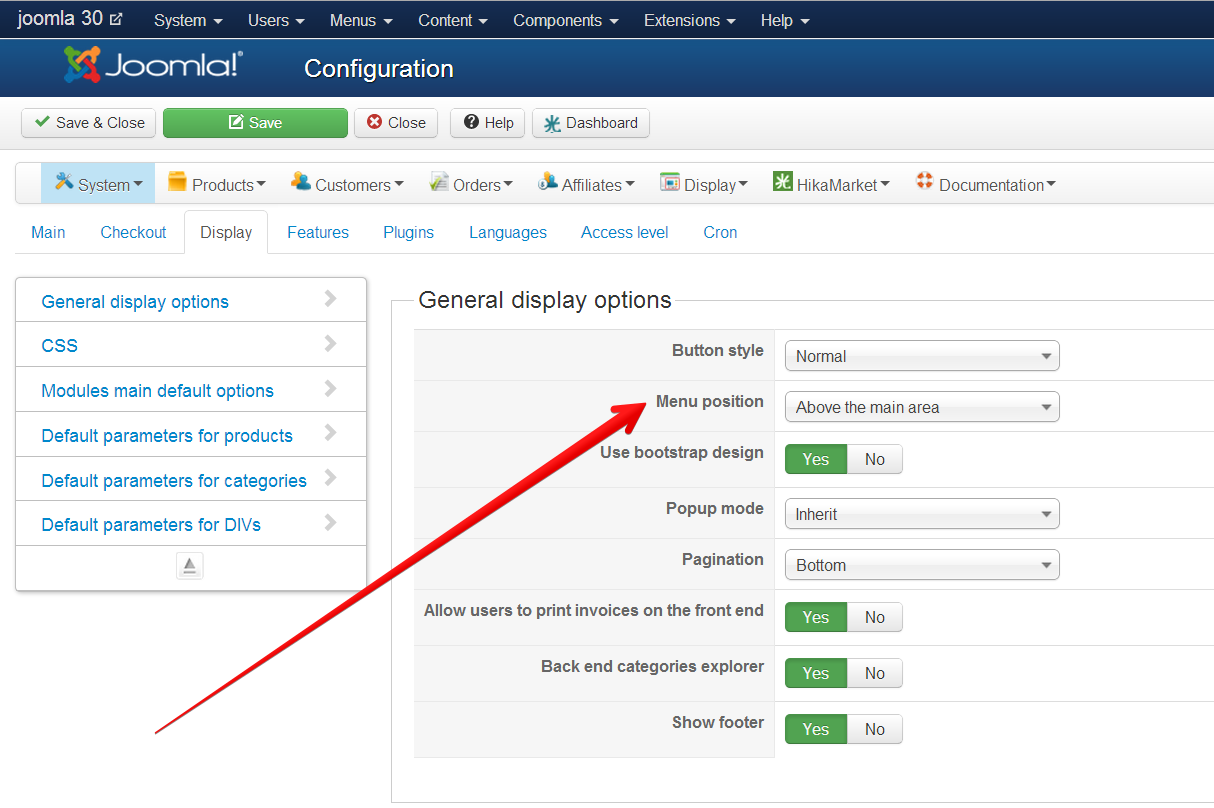Switch to Features tab
Viewport: 1214px width, 808px height.
point(318,232)
